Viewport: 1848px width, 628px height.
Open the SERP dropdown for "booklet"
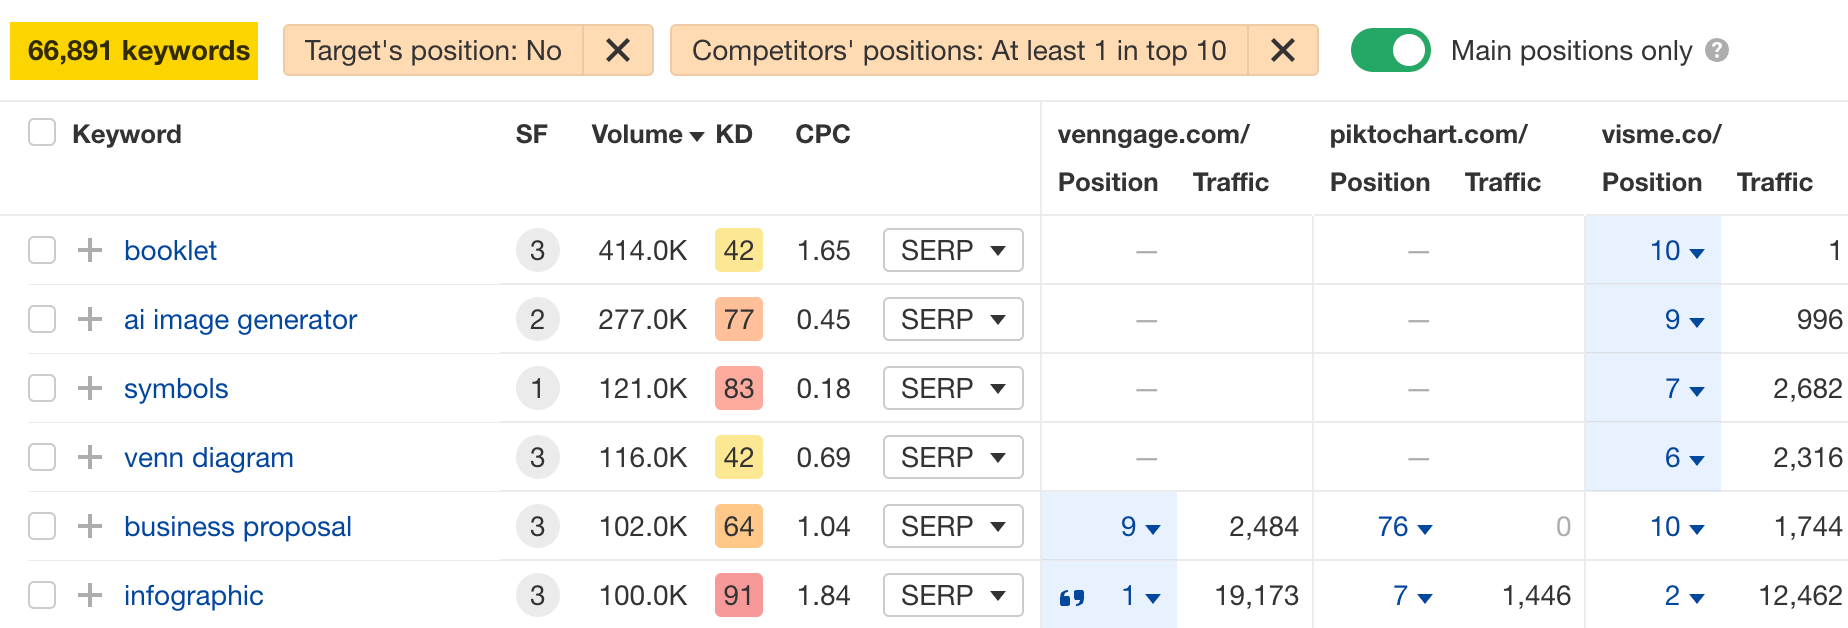[952, 250]
